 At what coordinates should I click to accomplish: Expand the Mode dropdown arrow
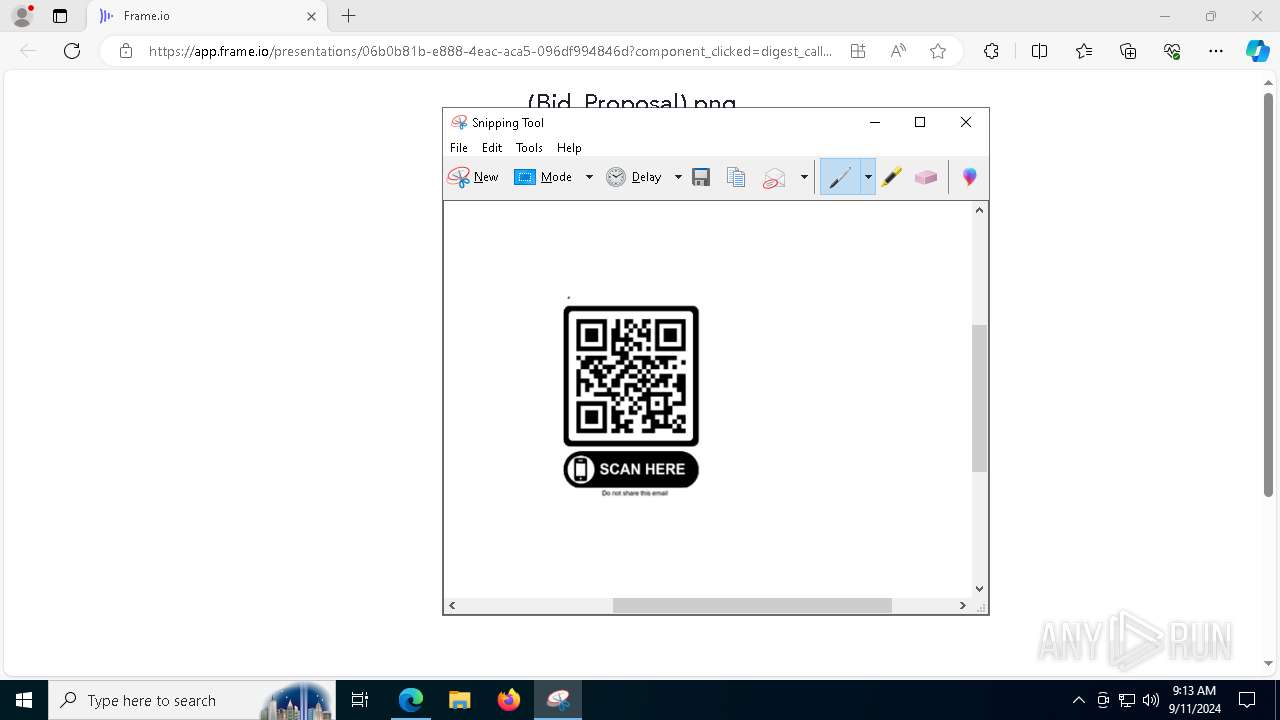(589, 177)
